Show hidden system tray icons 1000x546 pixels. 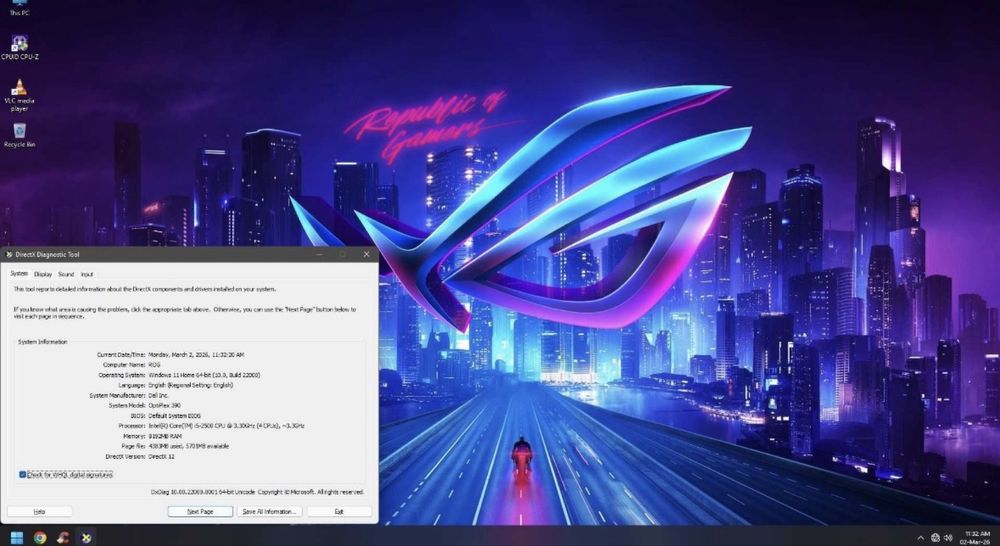pyautogui.click(x=920, y=538)
